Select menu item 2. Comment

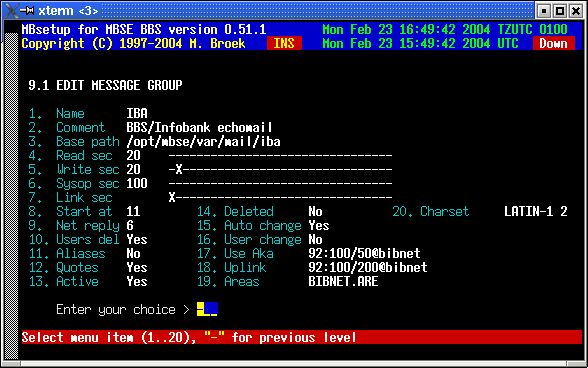tap(67, 128)
